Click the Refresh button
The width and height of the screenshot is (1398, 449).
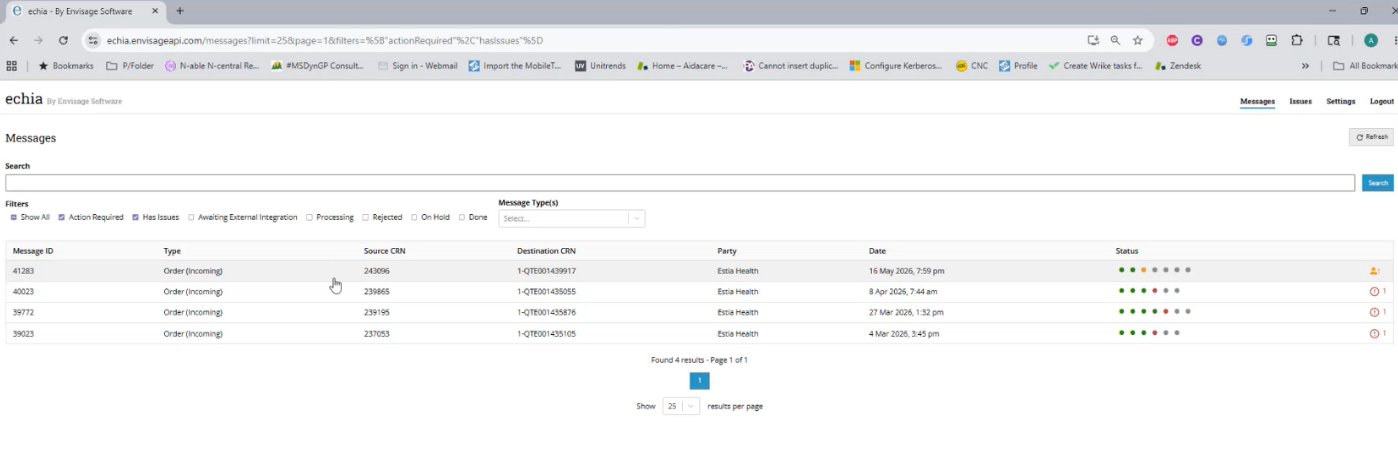(1371, 137)
